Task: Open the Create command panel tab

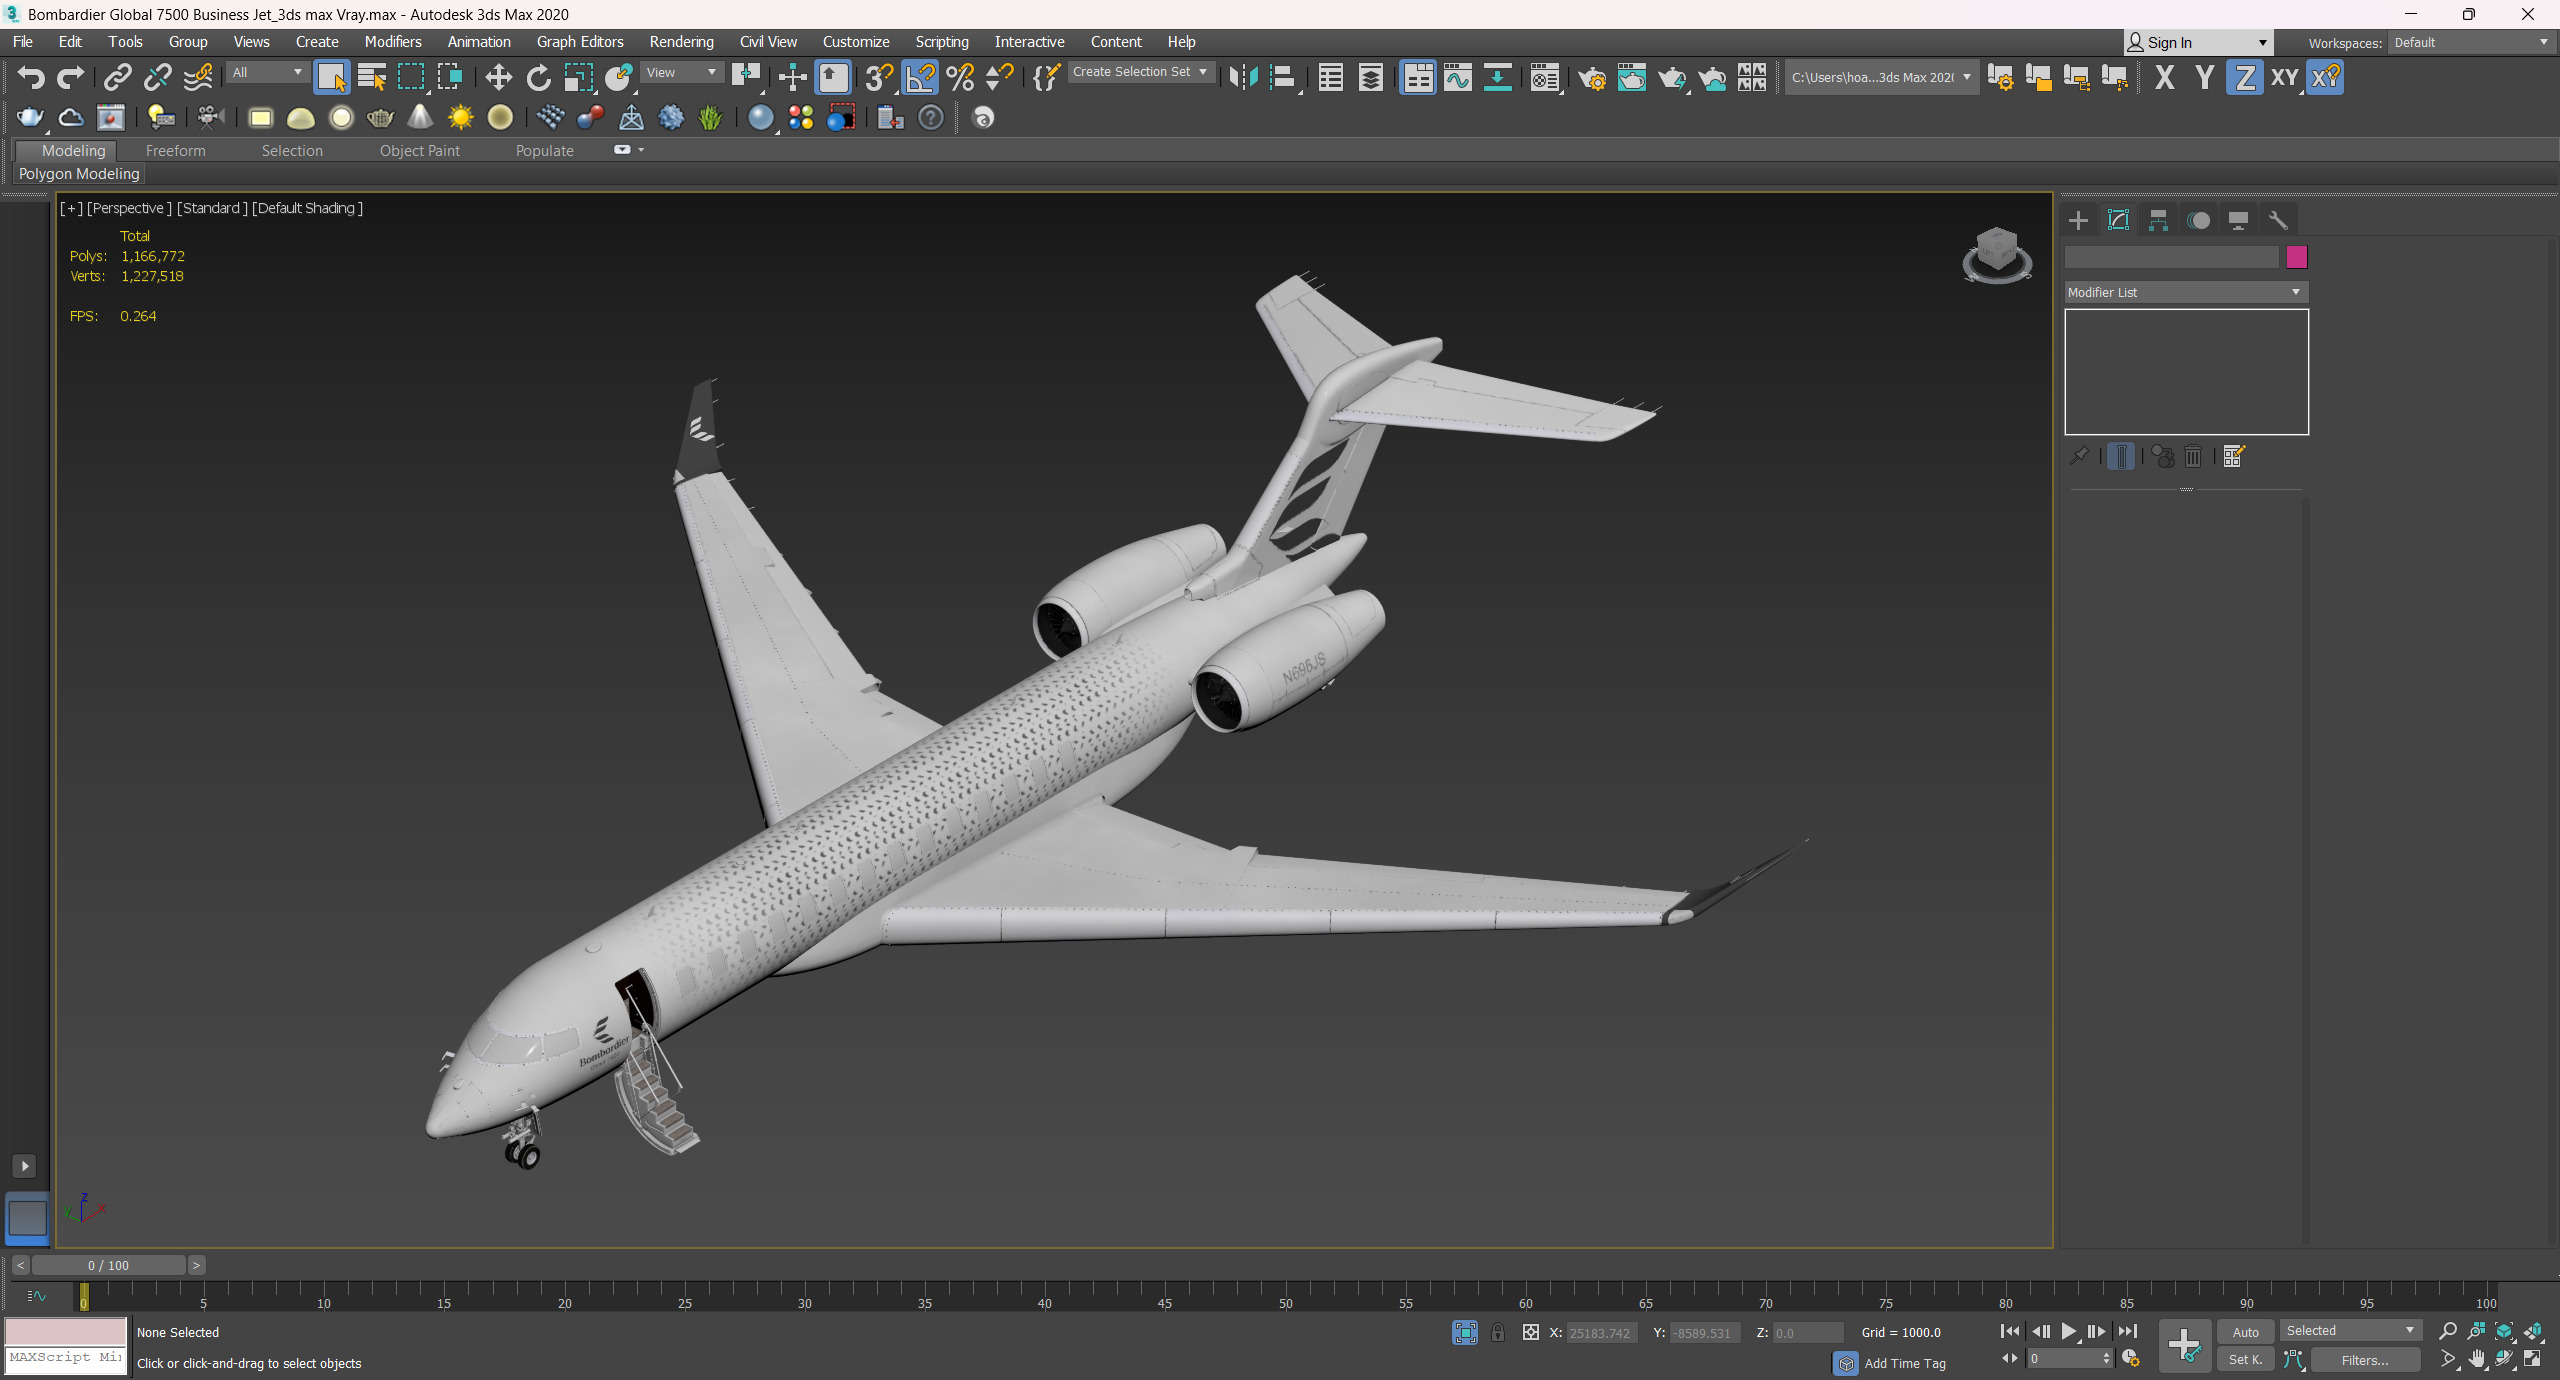Action: [2078, 220]
